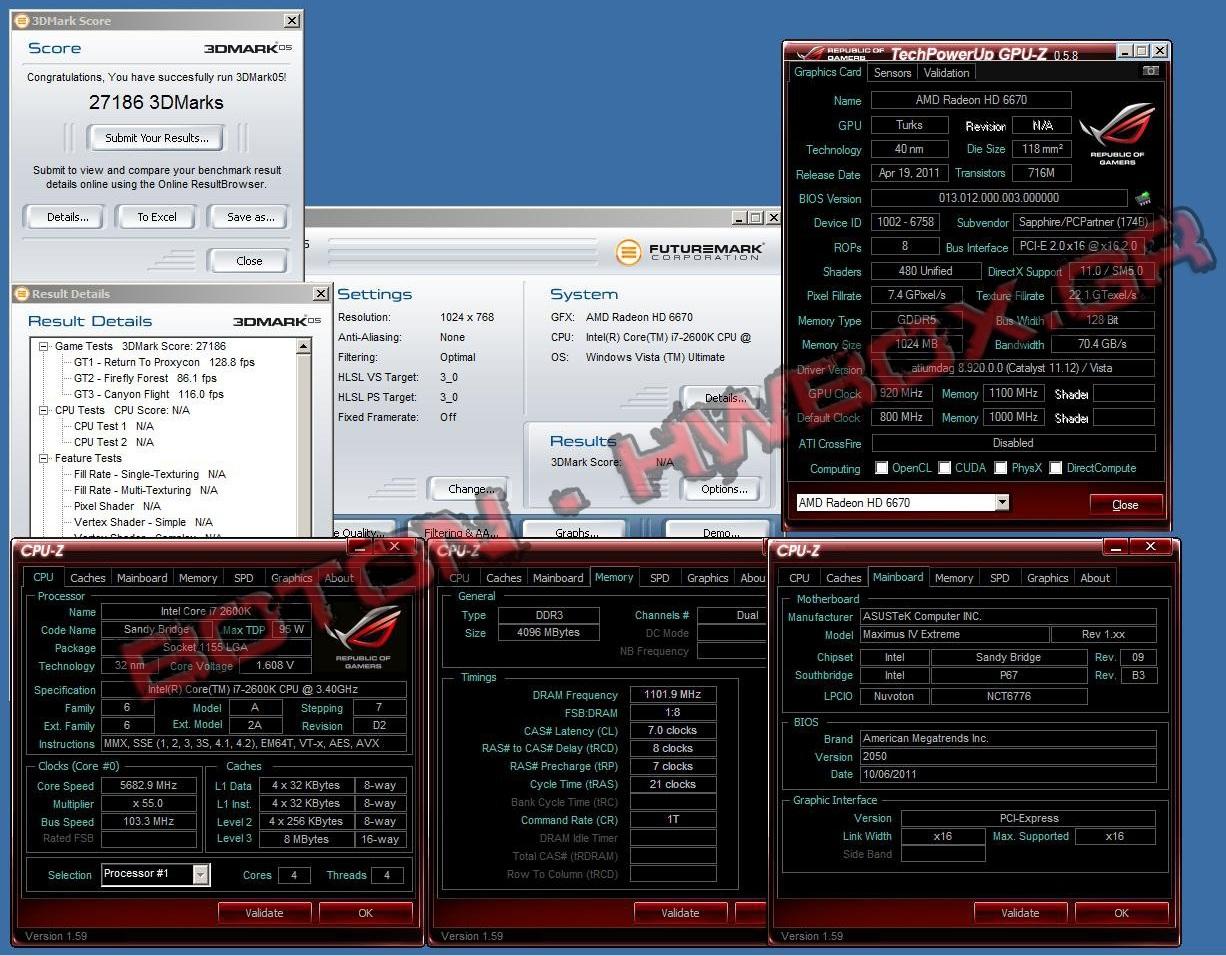Select the 'CPU Test 2' result row

(x=114, y=442)
